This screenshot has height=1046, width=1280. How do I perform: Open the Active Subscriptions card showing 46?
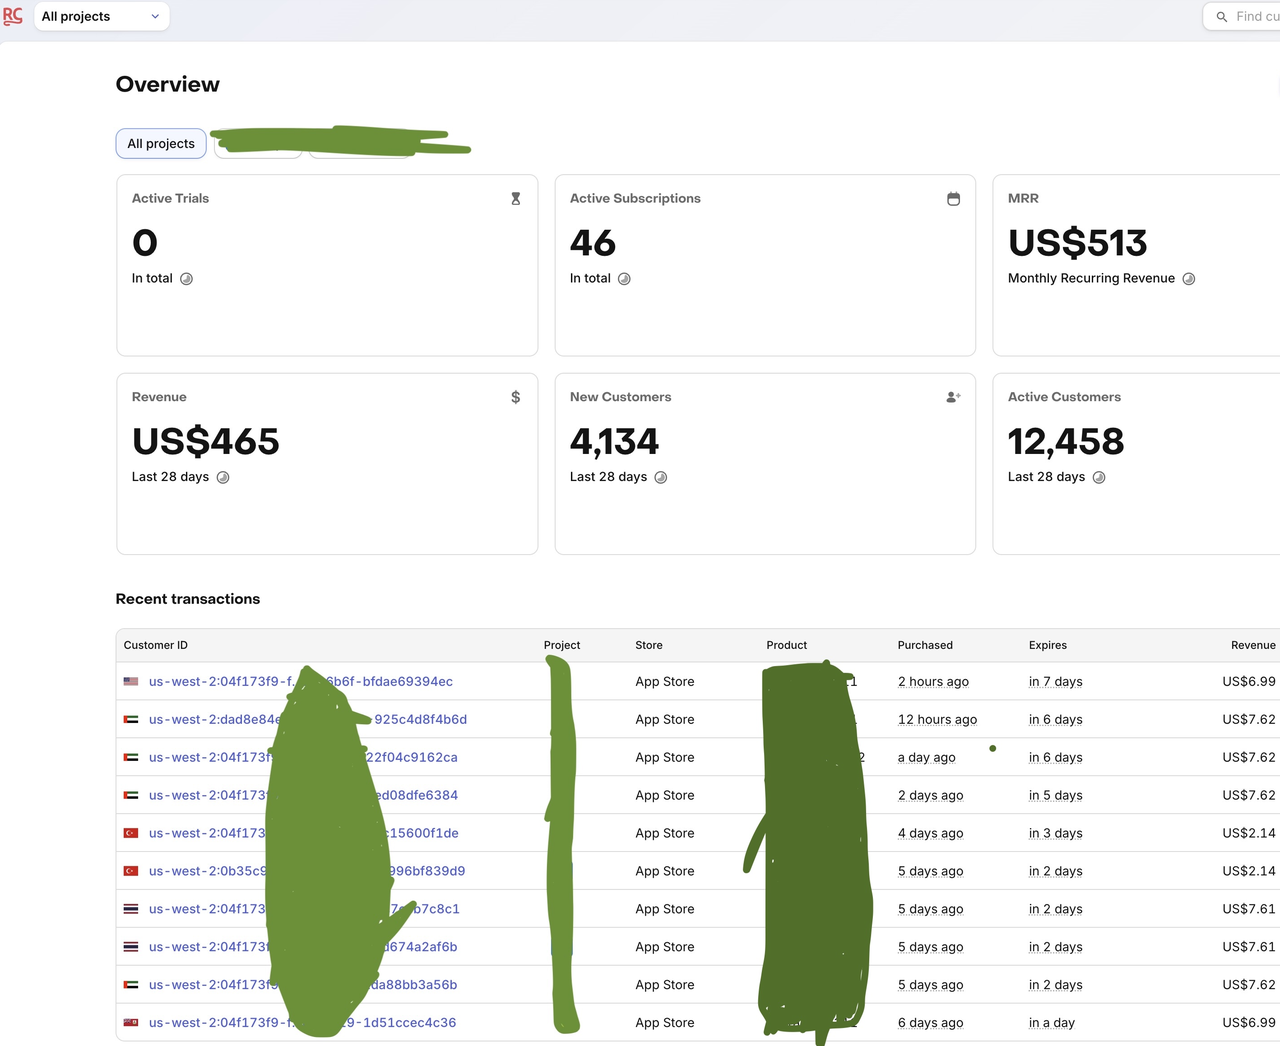(x=765, y=265)
